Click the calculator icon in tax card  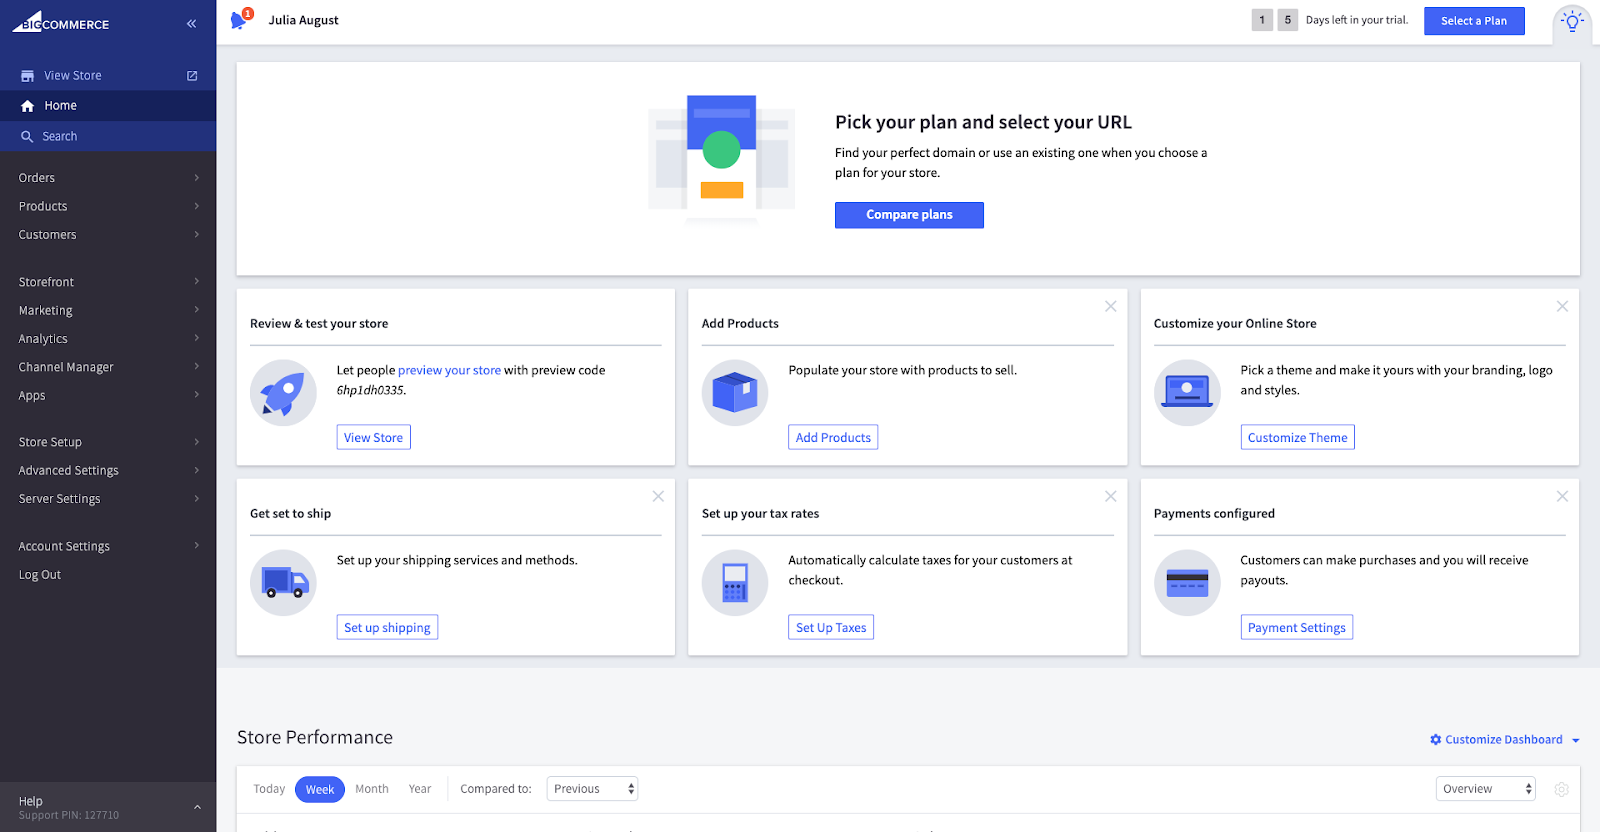click(735, 583)
